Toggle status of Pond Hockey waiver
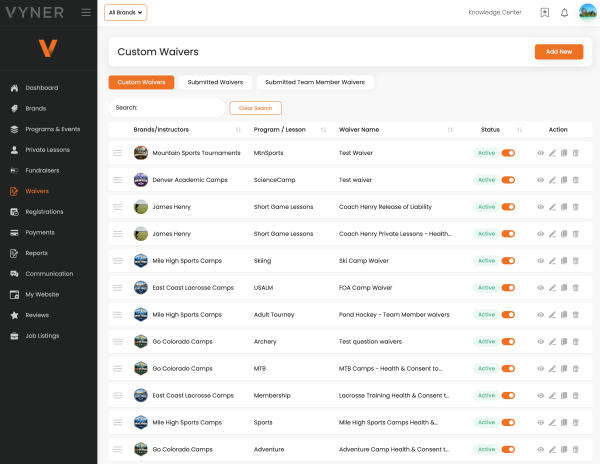Screen dimensions: 600x464 [x=508, y=315]
